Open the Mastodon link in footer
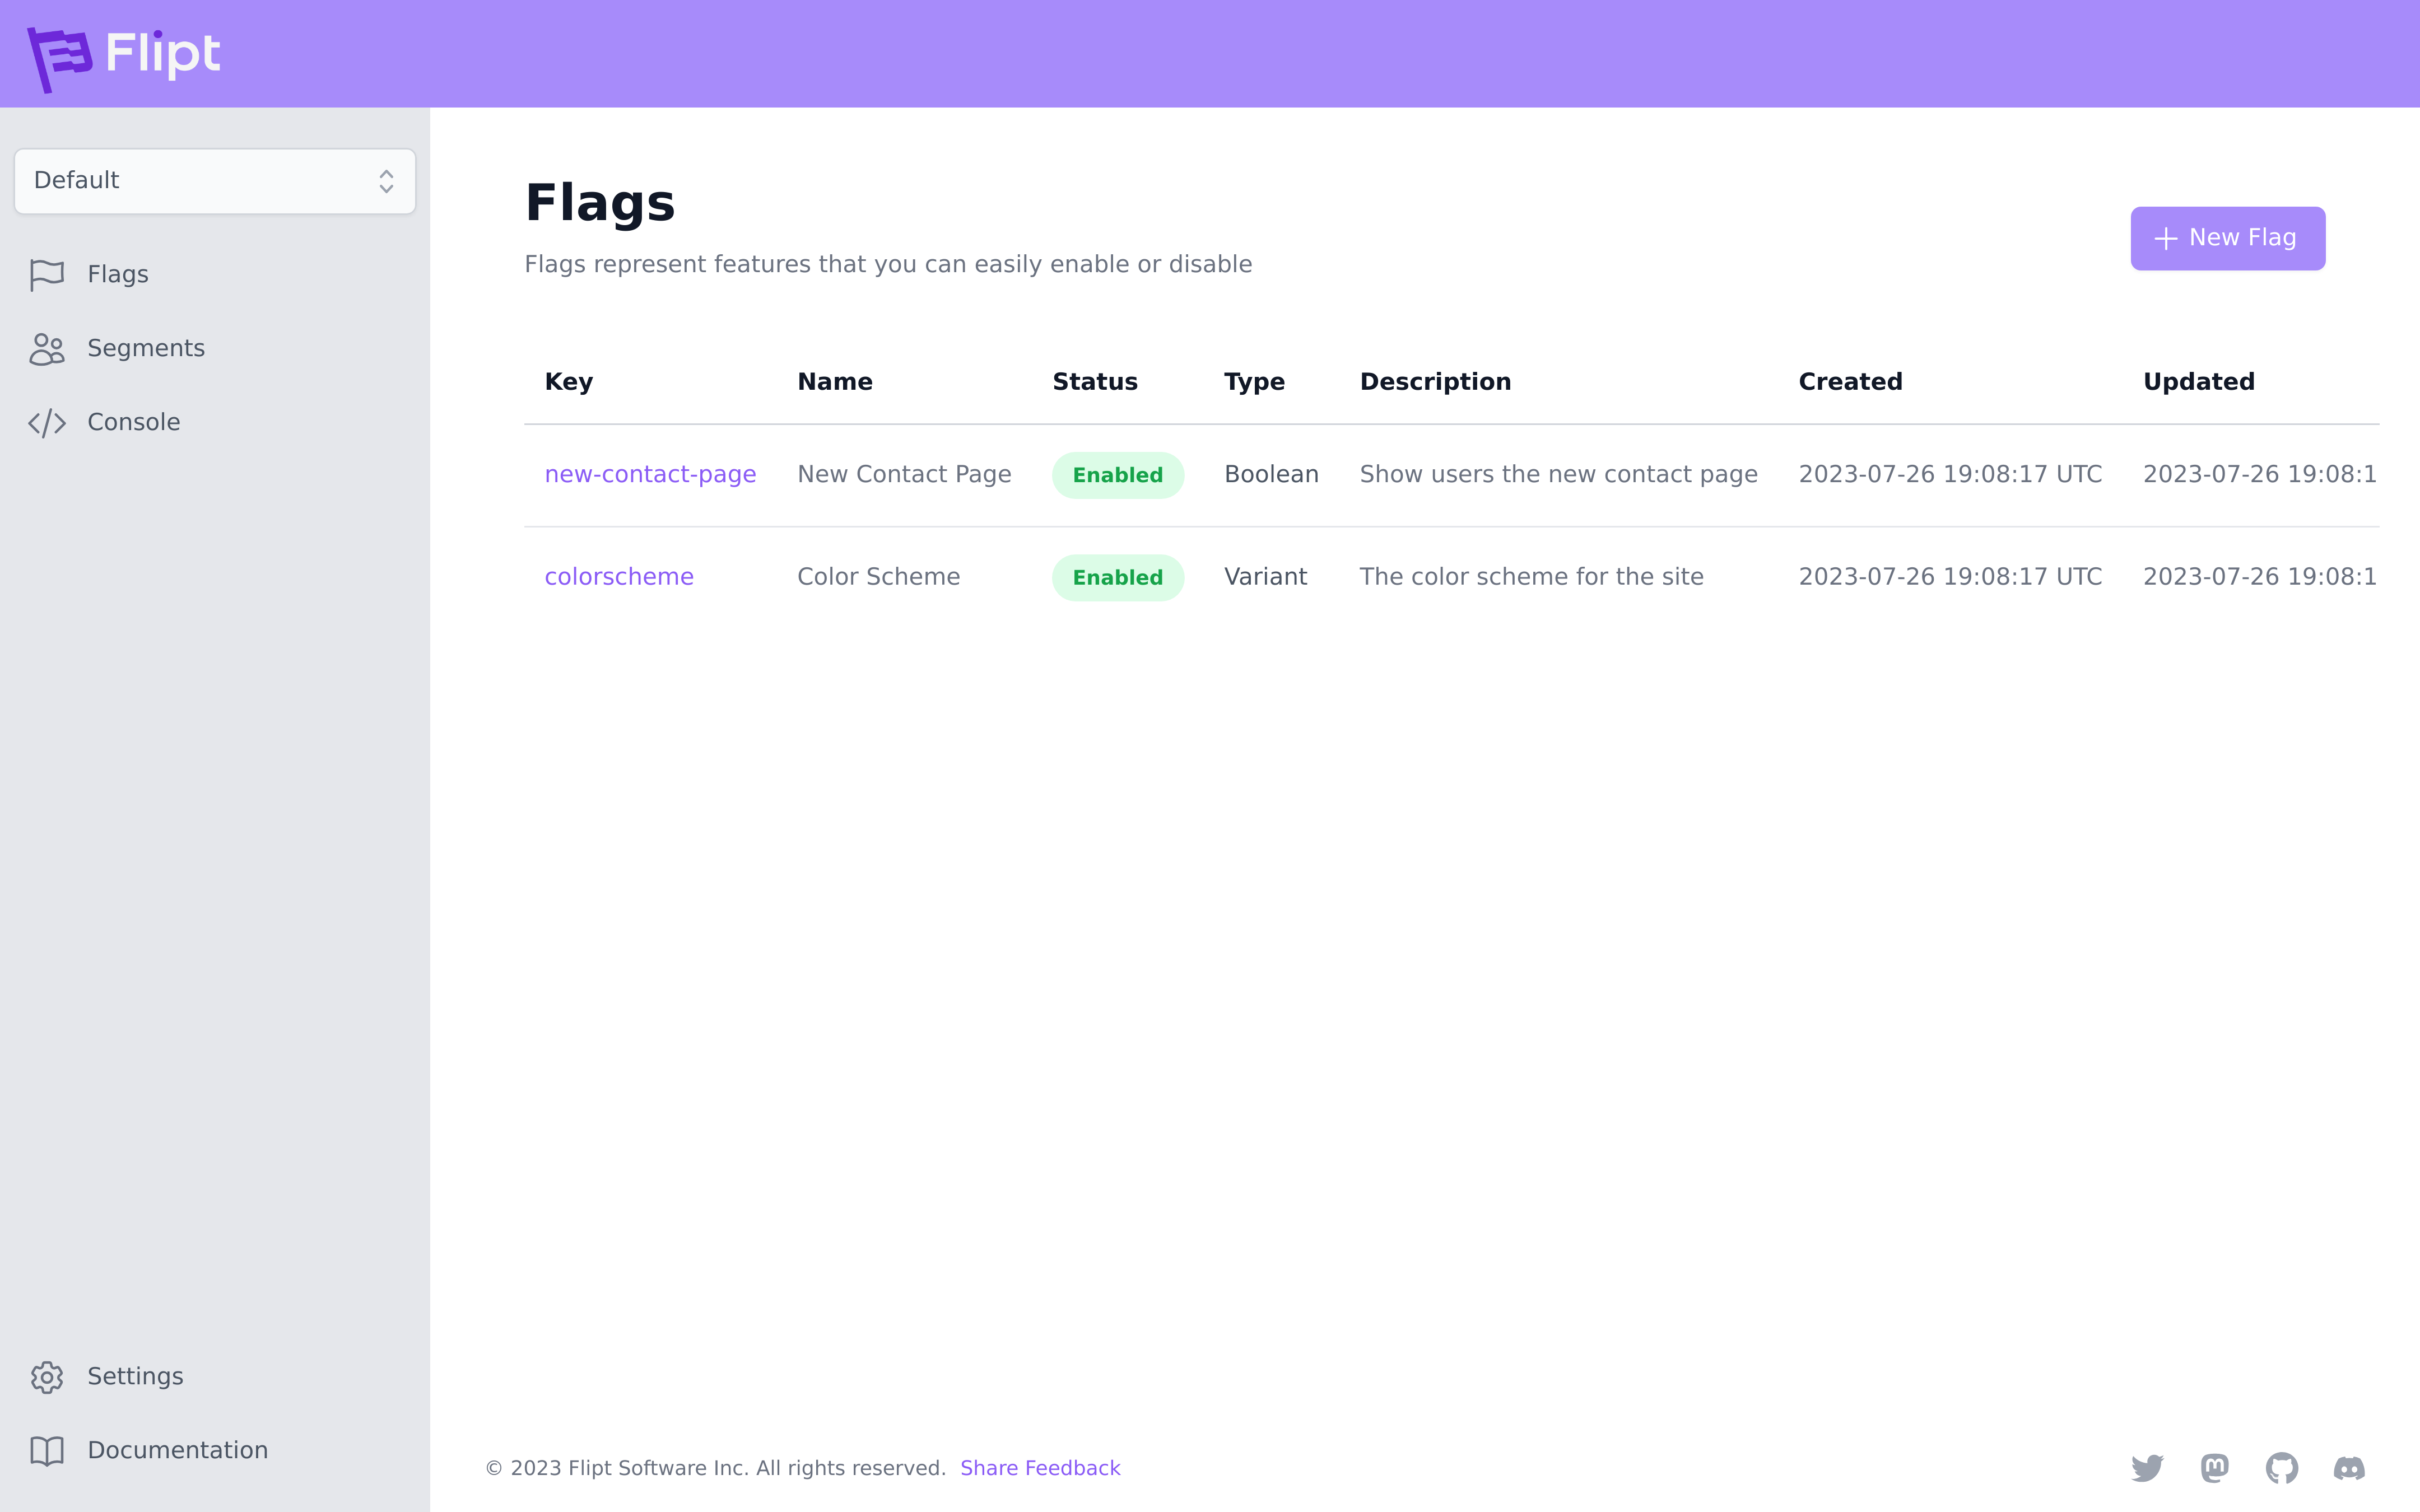The image size is (2420, 1512). click(x=2214, y=1468)
